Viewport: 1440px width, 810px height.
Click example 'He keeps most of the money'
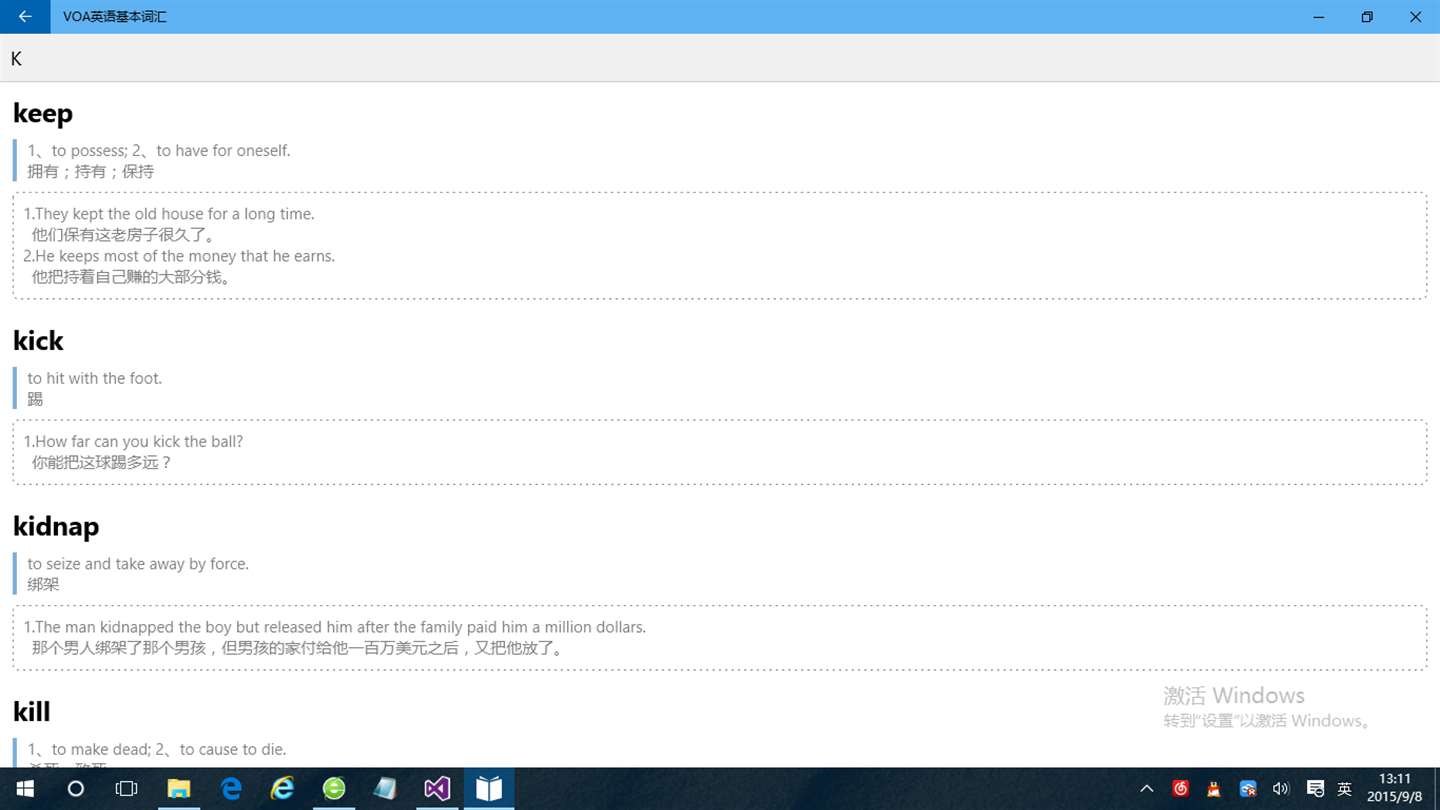coord(179,256)
